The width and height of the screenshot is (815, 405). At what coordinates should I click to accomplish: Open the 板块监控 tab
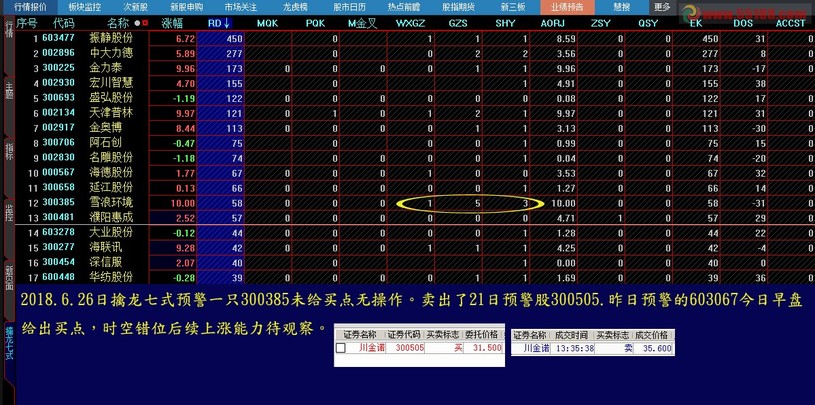click(x=83, y=6)
